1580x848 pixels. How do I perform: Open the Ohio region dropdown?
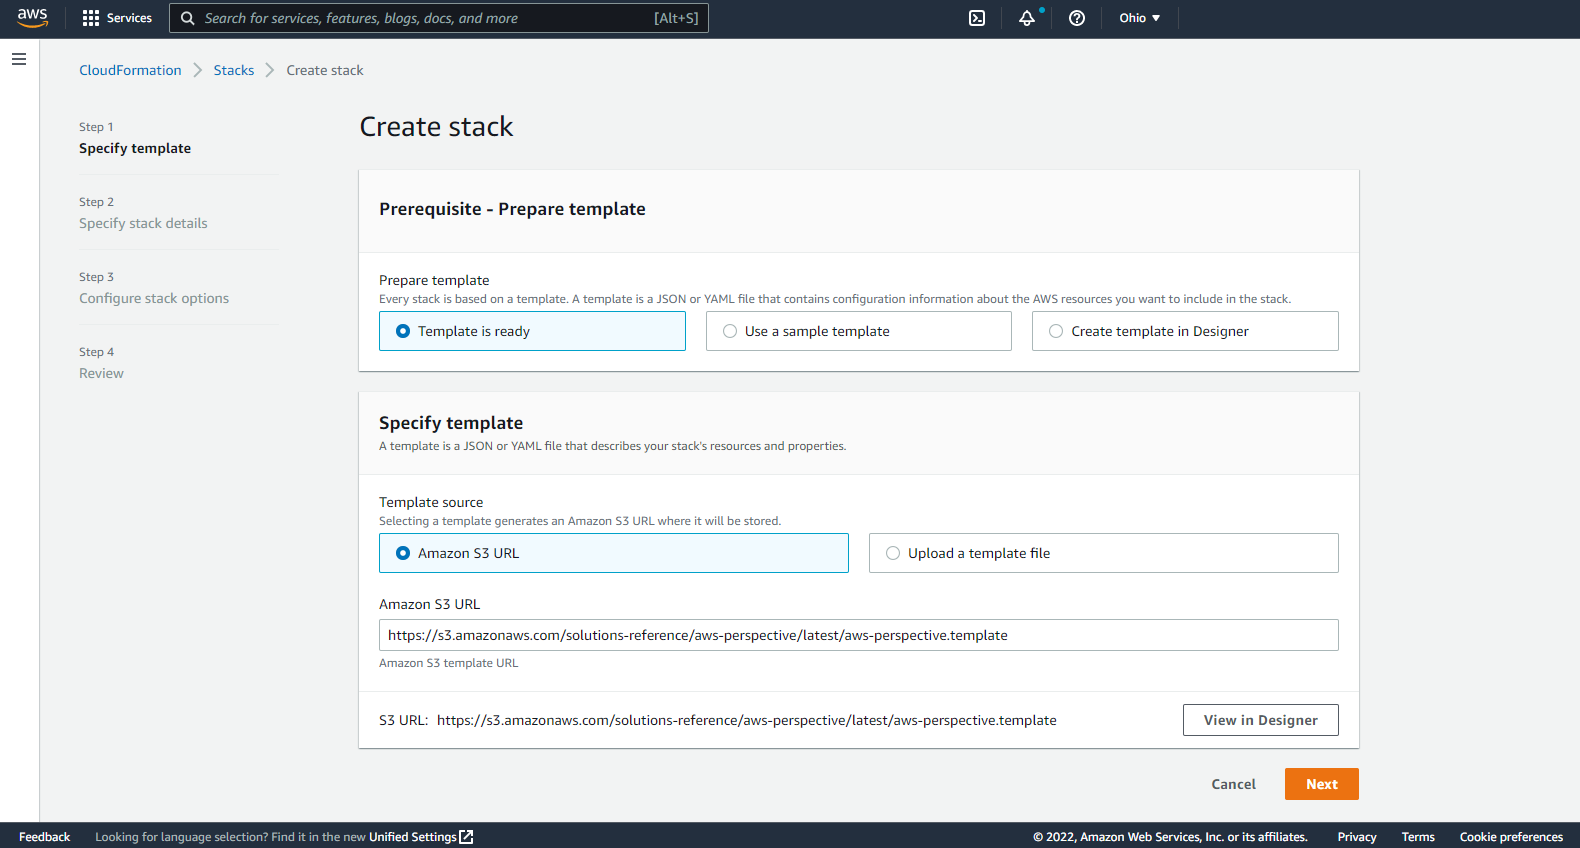point(1140,18)
